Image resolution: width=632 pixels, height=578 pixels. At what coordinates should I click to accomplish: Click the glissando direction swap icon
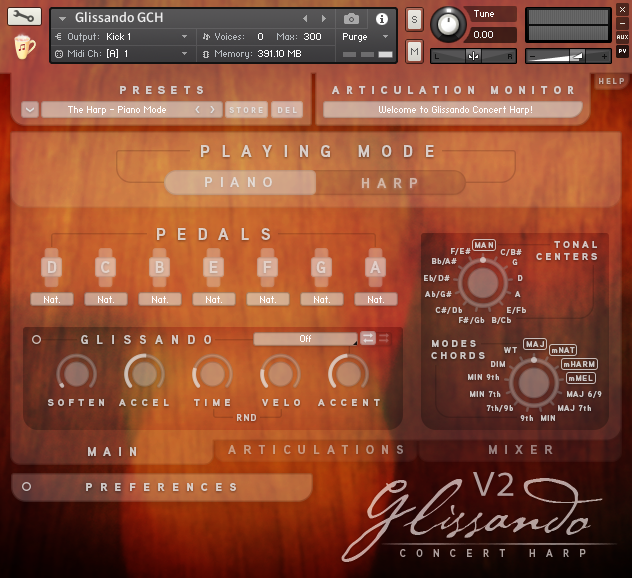click(x=368, y=338)
